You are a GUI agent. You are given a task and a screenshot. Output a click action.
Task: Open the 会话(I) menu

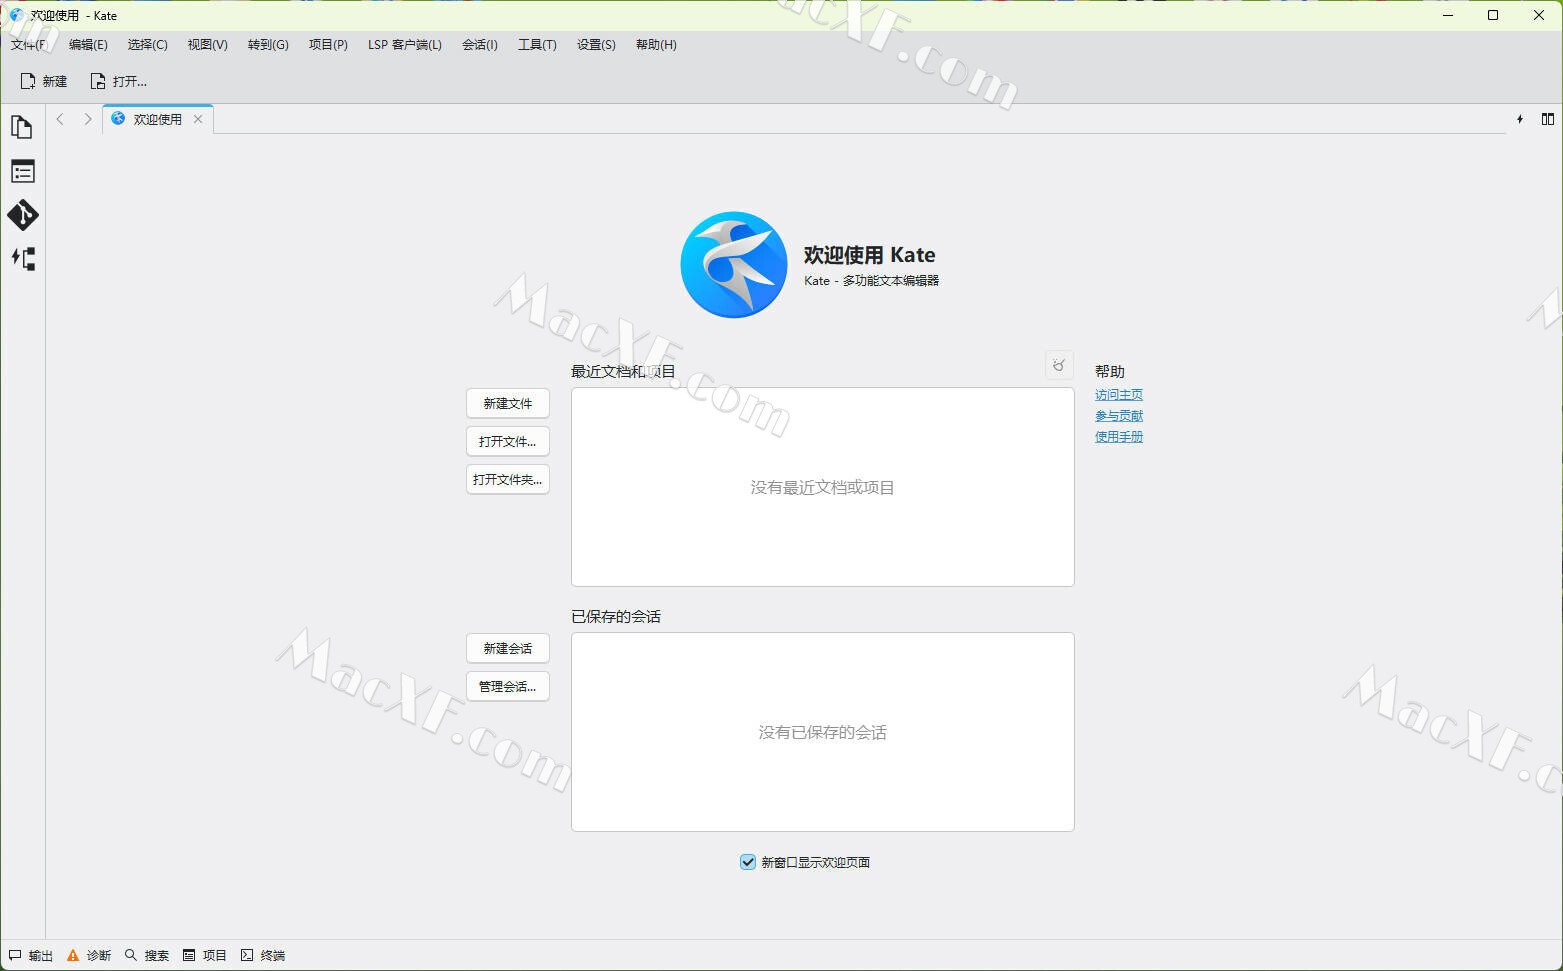click(479, 45)
